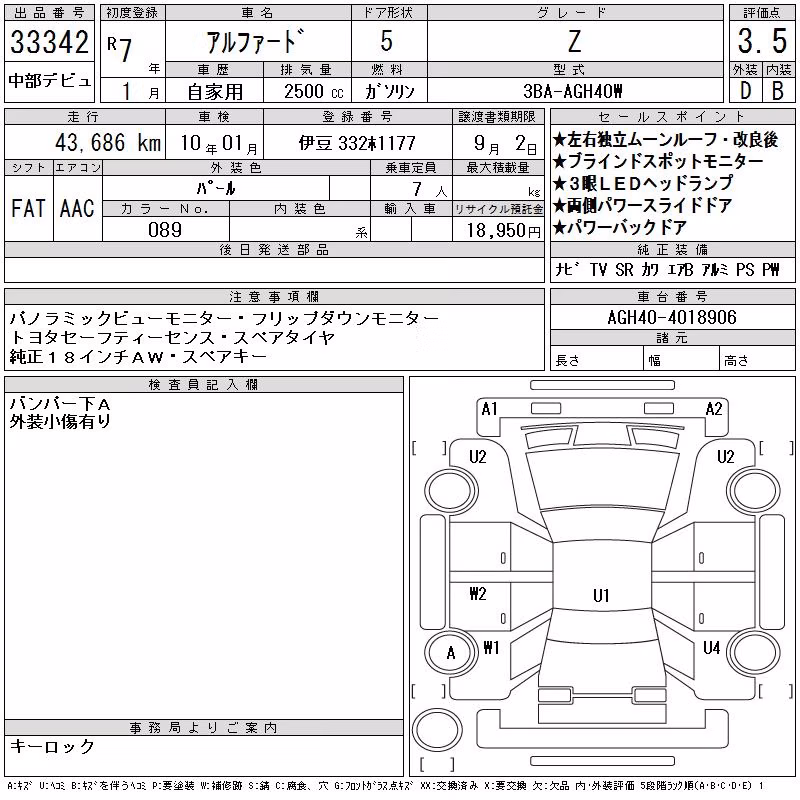800x800 pixels.
Task: Click seating capacity 7人
Action: click(429, 190)
